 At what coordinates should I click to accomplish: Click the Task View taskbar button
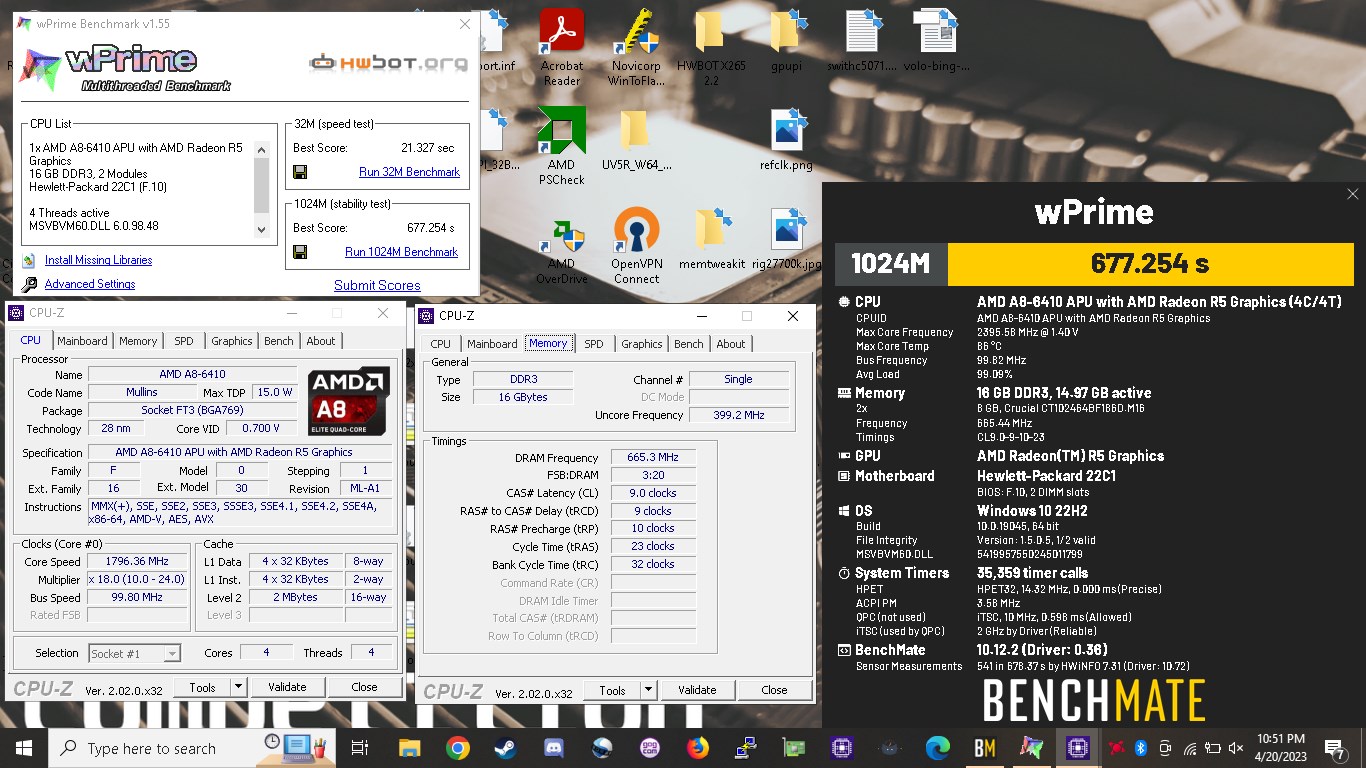(361, 748)
